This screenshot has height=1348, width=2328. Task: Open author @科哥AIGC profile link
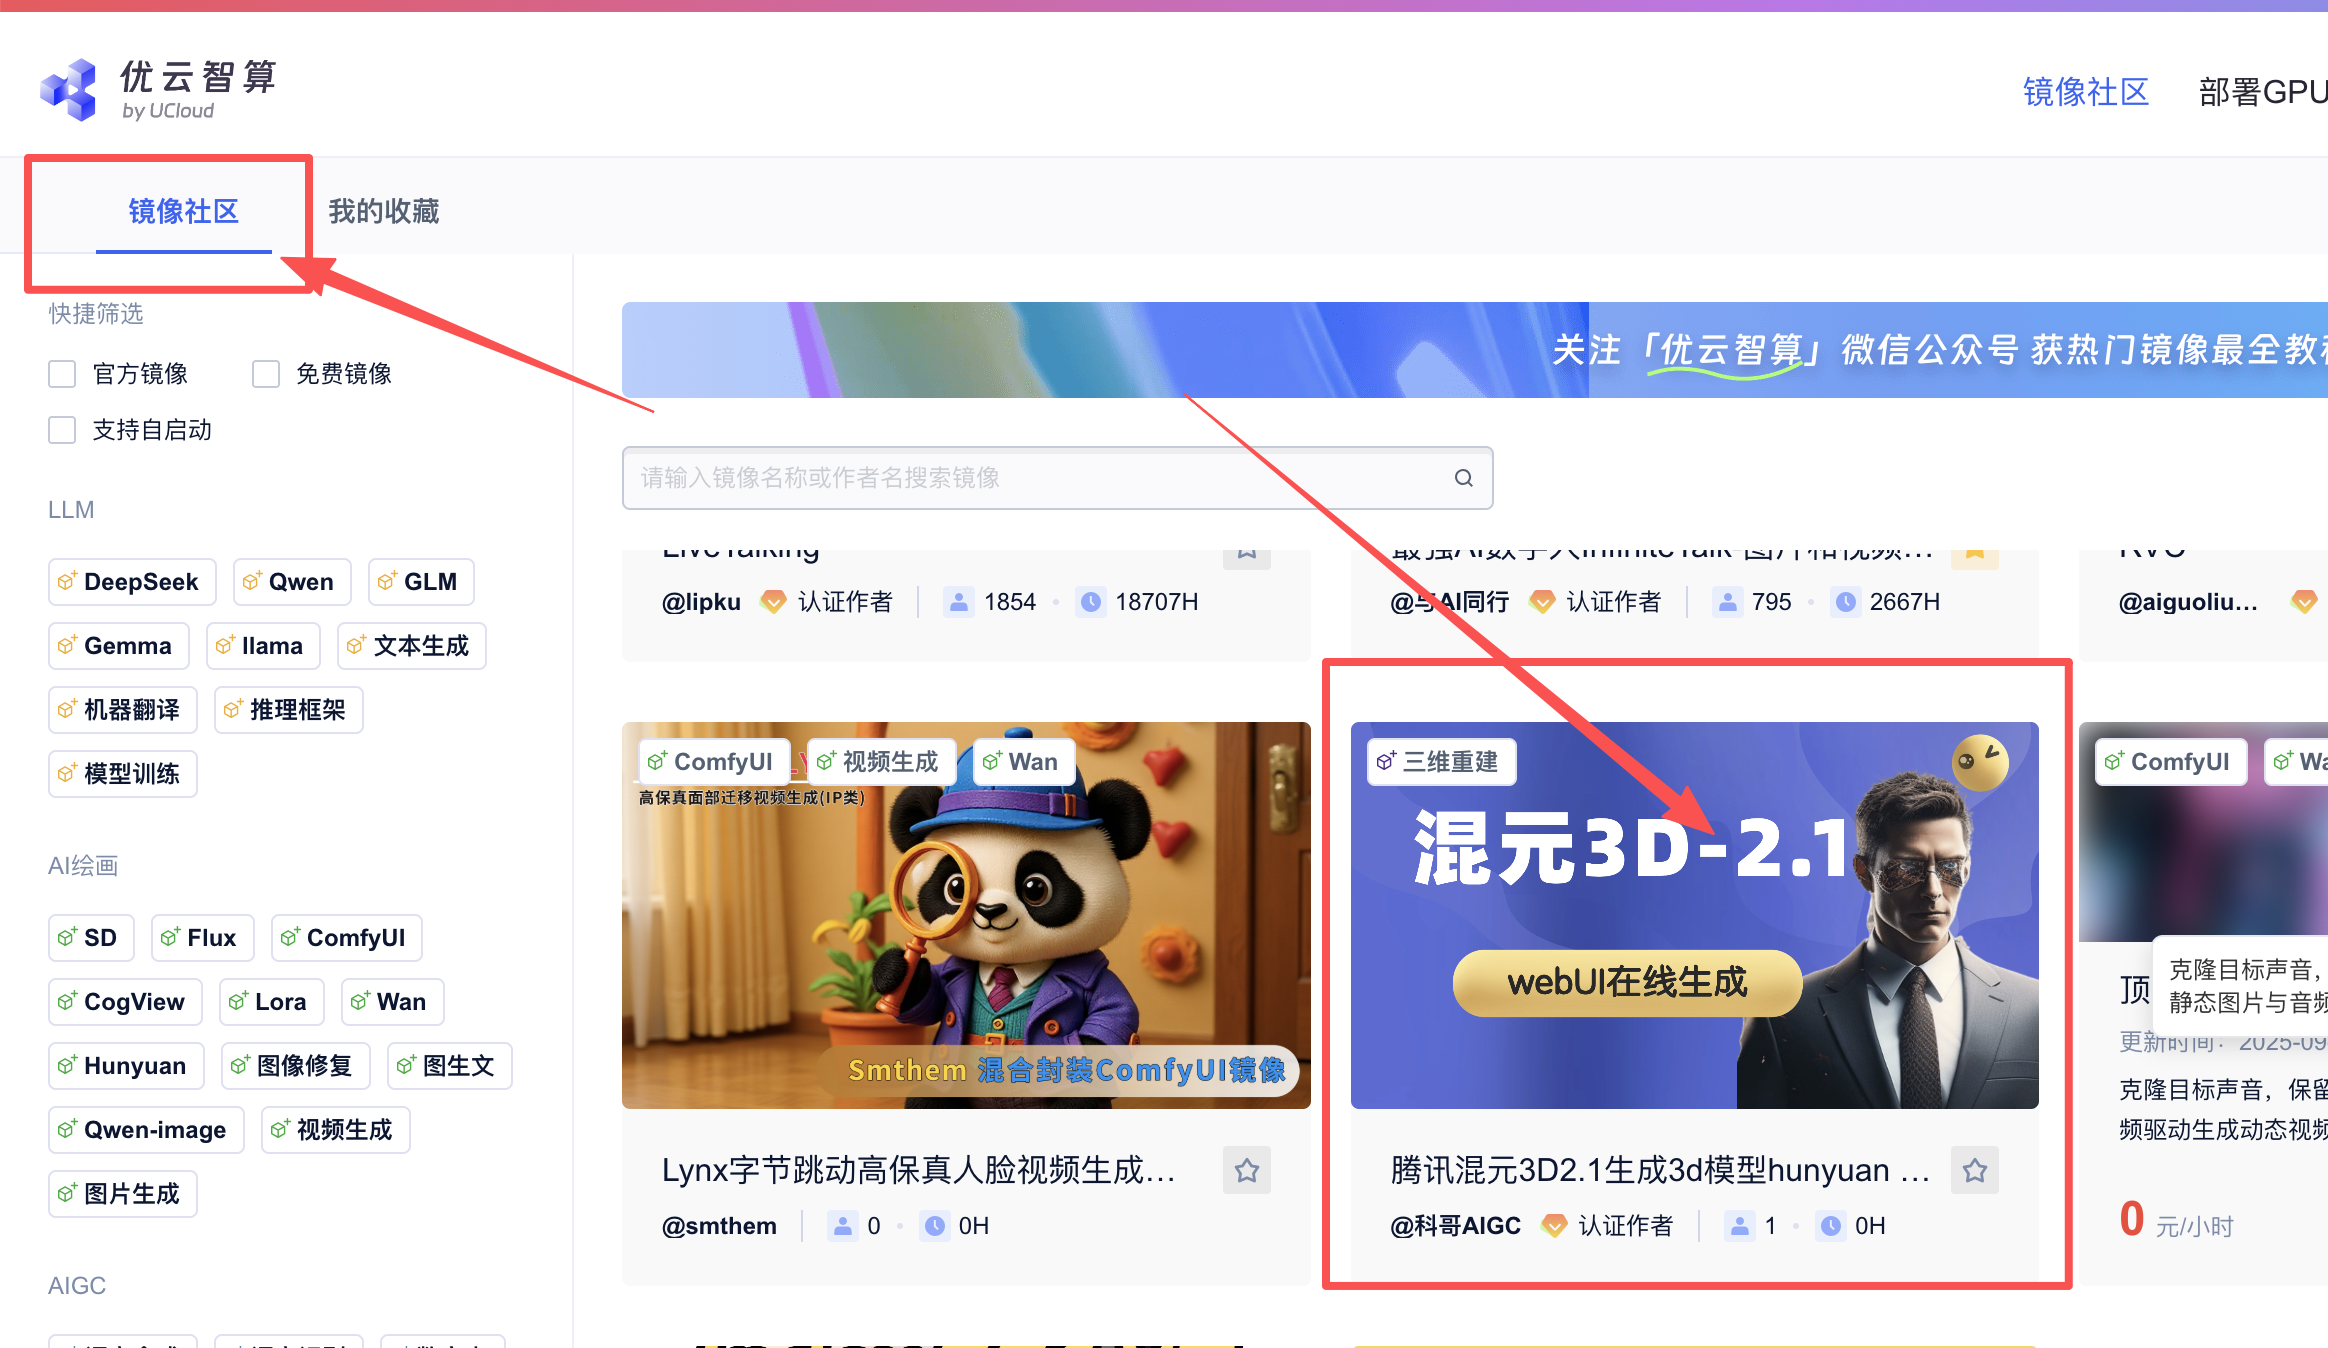point(1455,1226)
